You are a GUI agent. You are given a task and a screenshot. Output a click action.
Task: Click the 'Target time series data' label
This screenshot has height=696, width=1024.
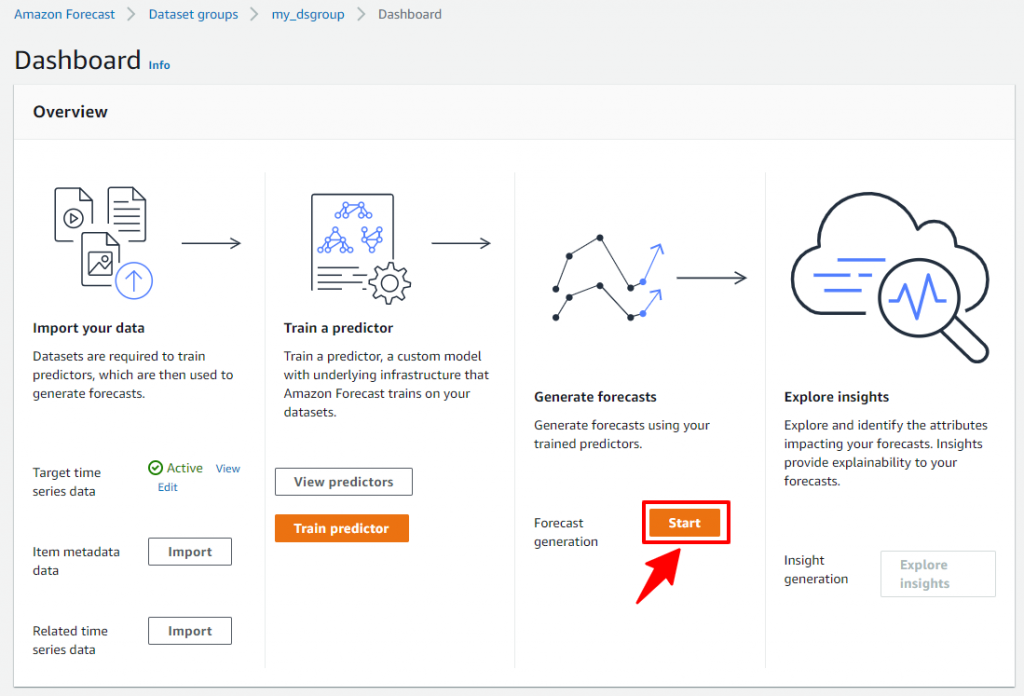coord(67,482)
